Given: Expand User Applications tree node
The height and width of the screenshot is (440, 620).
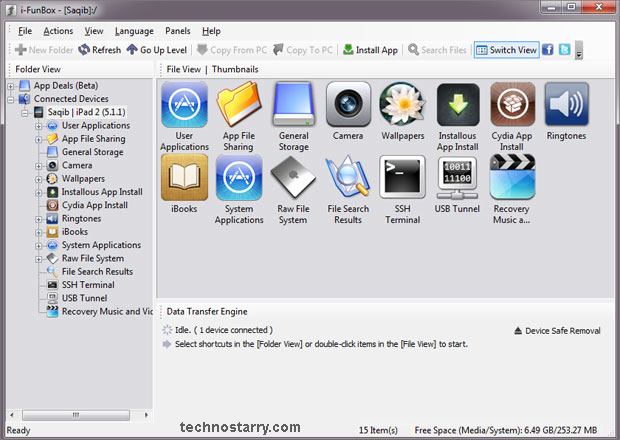Looking at the screenshot, I should tap(39, 127).
